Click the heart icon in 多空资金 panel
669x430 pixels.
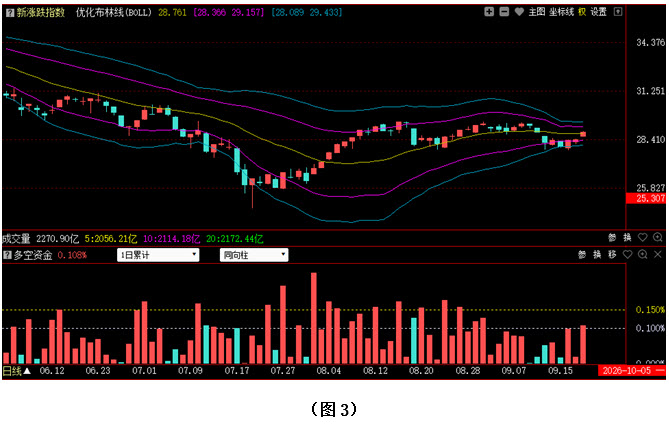pos(627,255)
